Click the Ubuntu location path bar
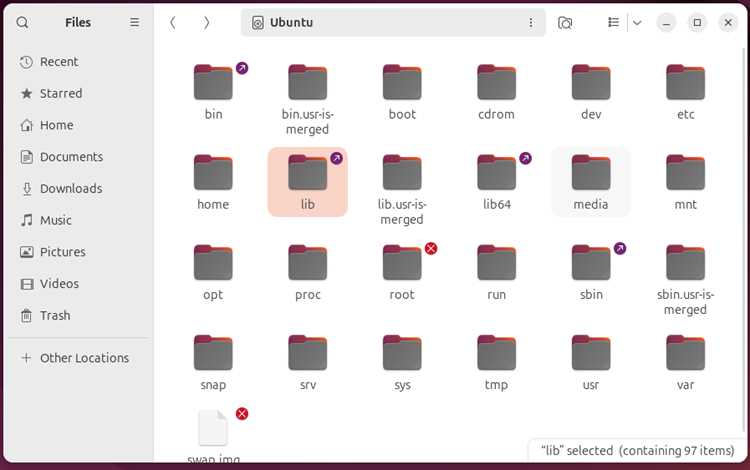Viewport: 750px width, 470px height. [x=393, y=22]
